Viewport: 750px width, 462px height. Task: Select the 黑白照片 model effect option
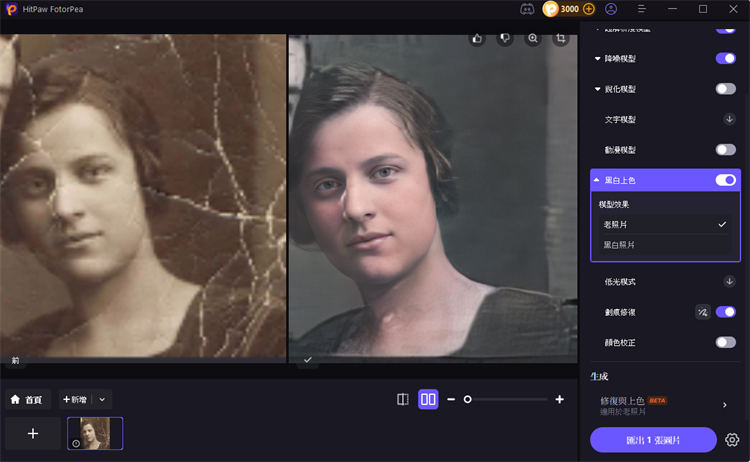pyautogui.click(x=665, y=245)
